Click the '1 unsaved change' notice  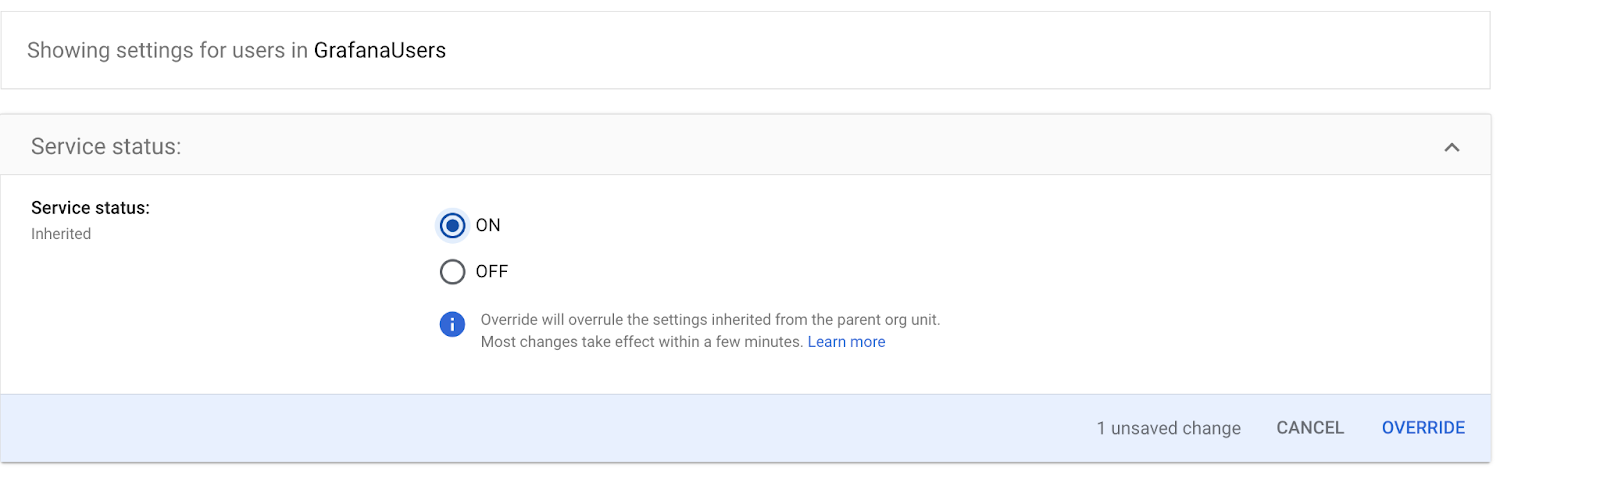coord(1168,428)
